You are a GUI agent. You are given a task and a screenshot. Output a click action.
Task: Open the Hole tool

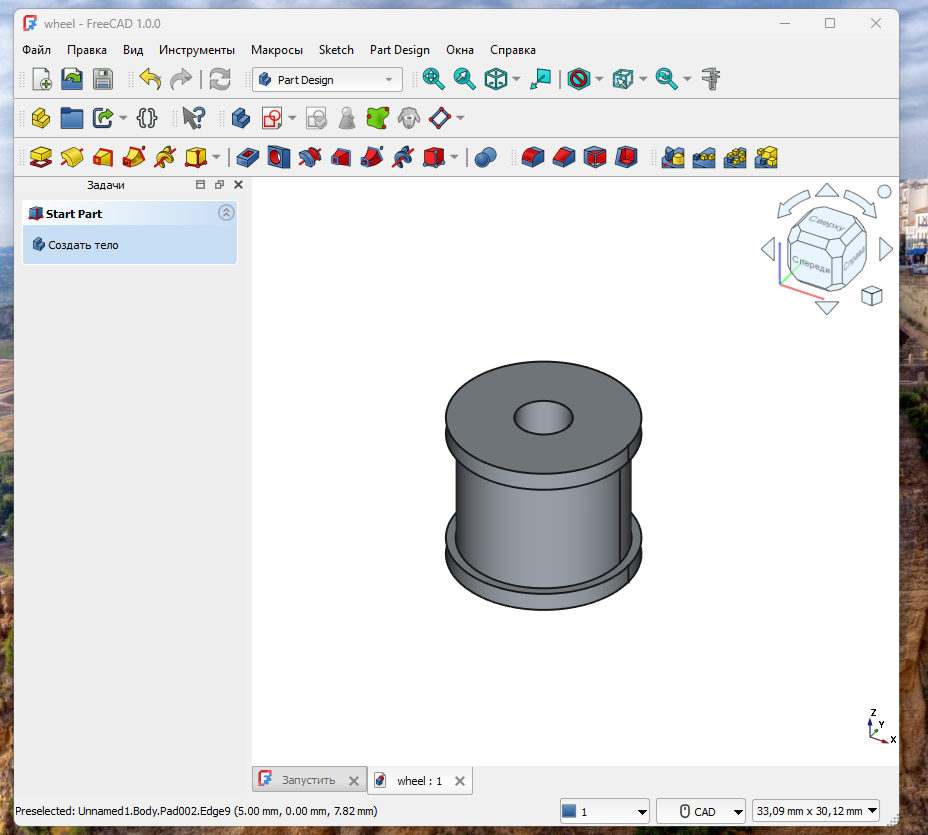click(278, 157)
